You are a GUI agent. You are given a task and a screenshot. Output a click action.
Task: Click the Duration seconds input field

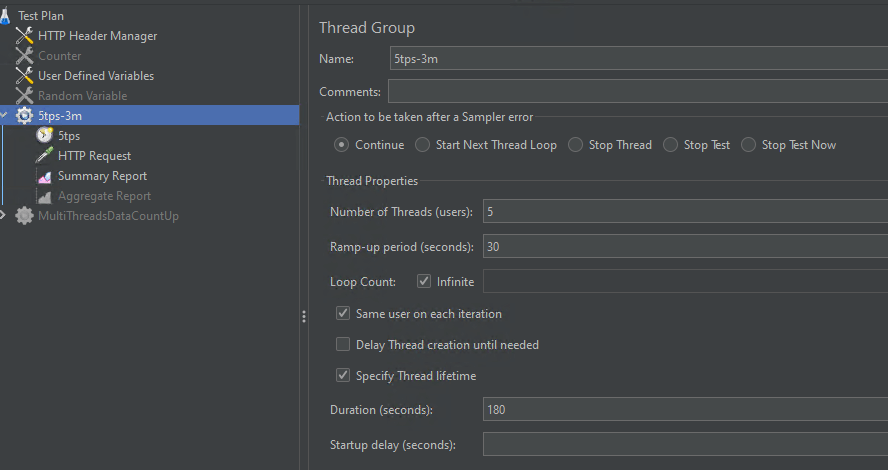point(685,409)
